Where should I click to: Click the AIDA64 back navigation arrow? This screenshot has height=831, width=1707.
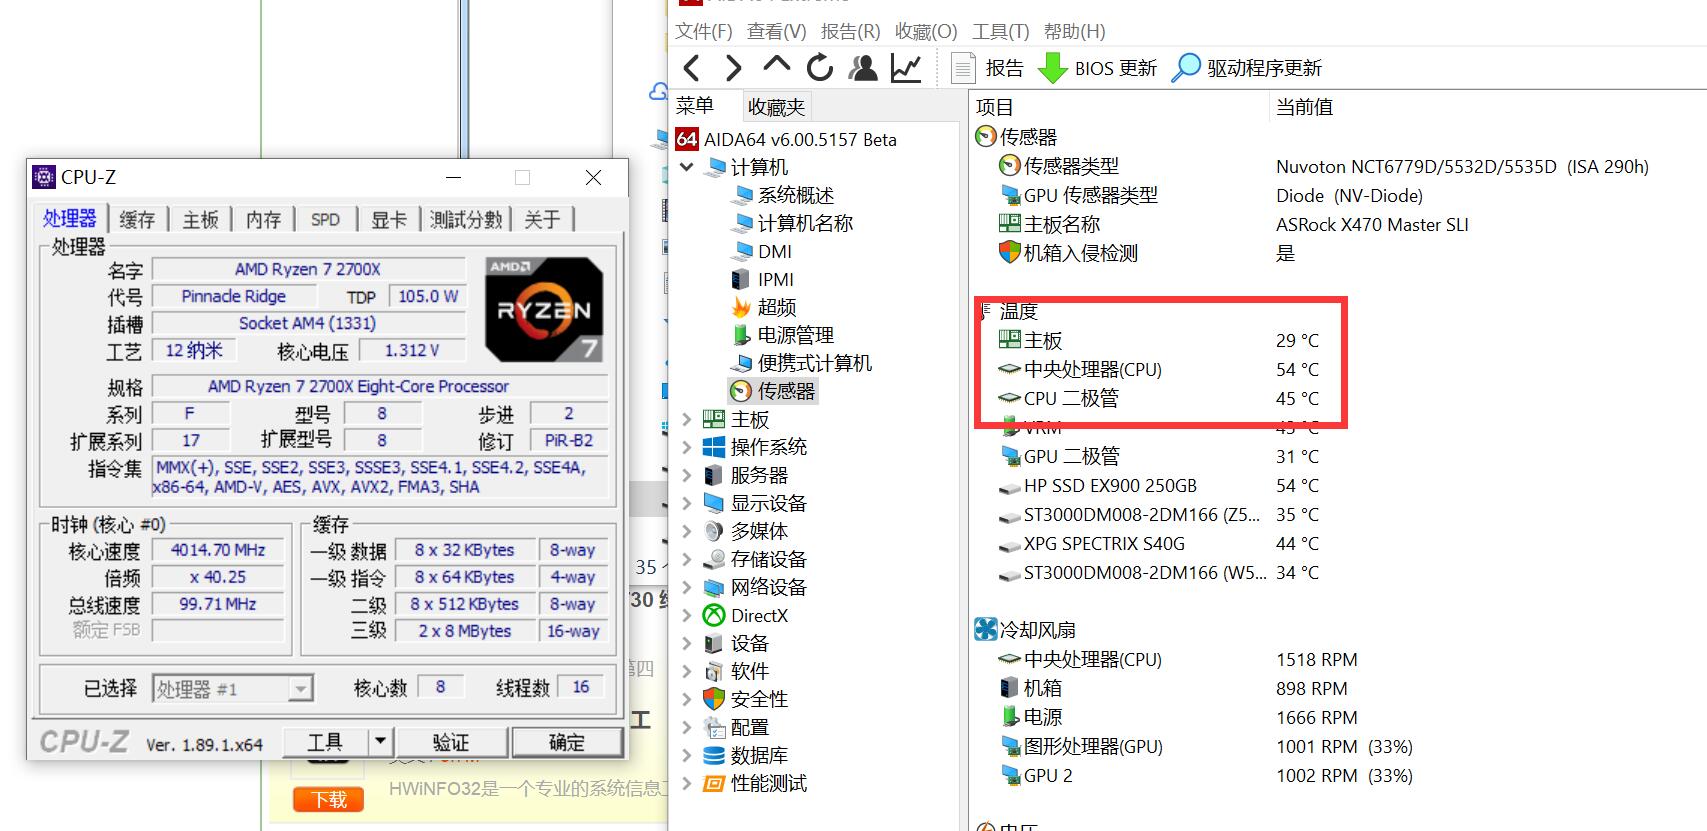[691, 68]
